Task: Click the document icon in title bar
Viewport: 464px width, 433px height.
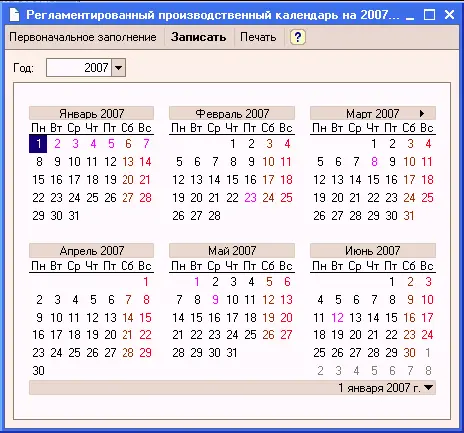Action: point(14,15)
